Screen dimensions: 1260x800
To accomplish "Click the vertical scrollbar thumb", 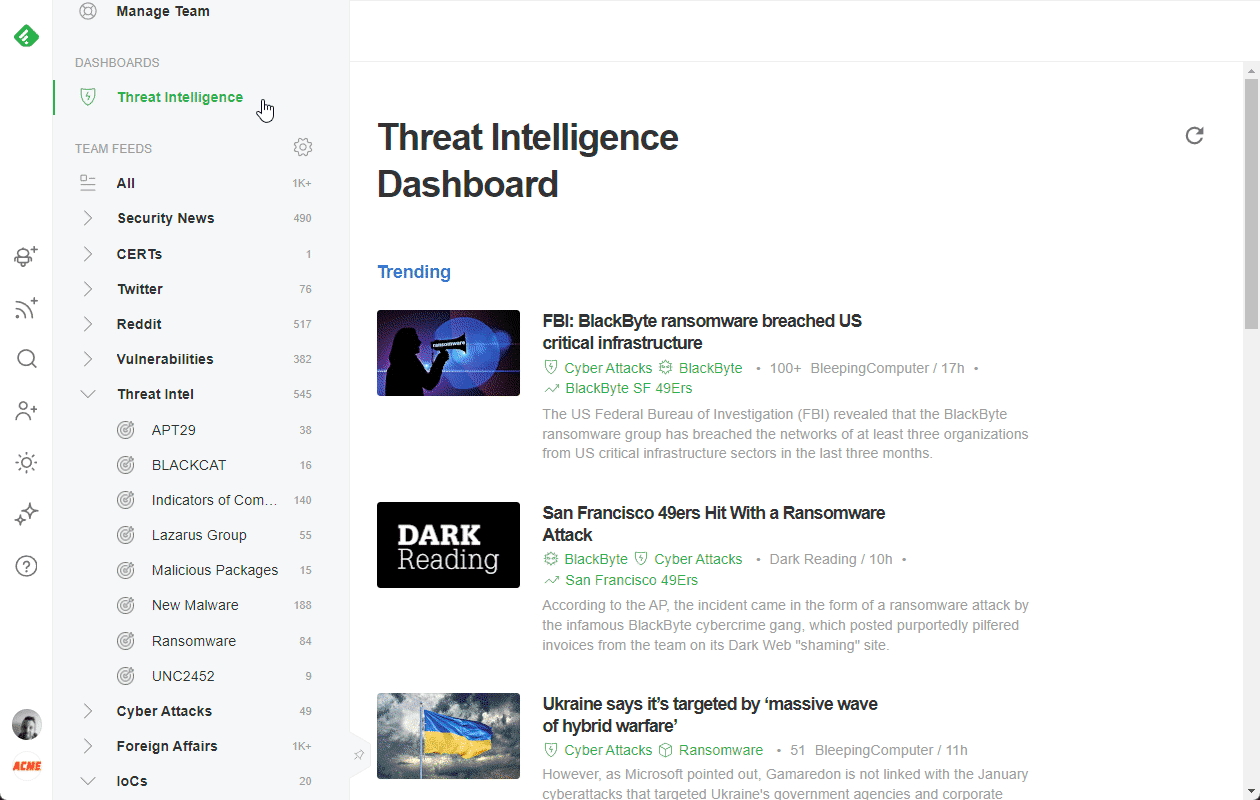I will 1251,202.
